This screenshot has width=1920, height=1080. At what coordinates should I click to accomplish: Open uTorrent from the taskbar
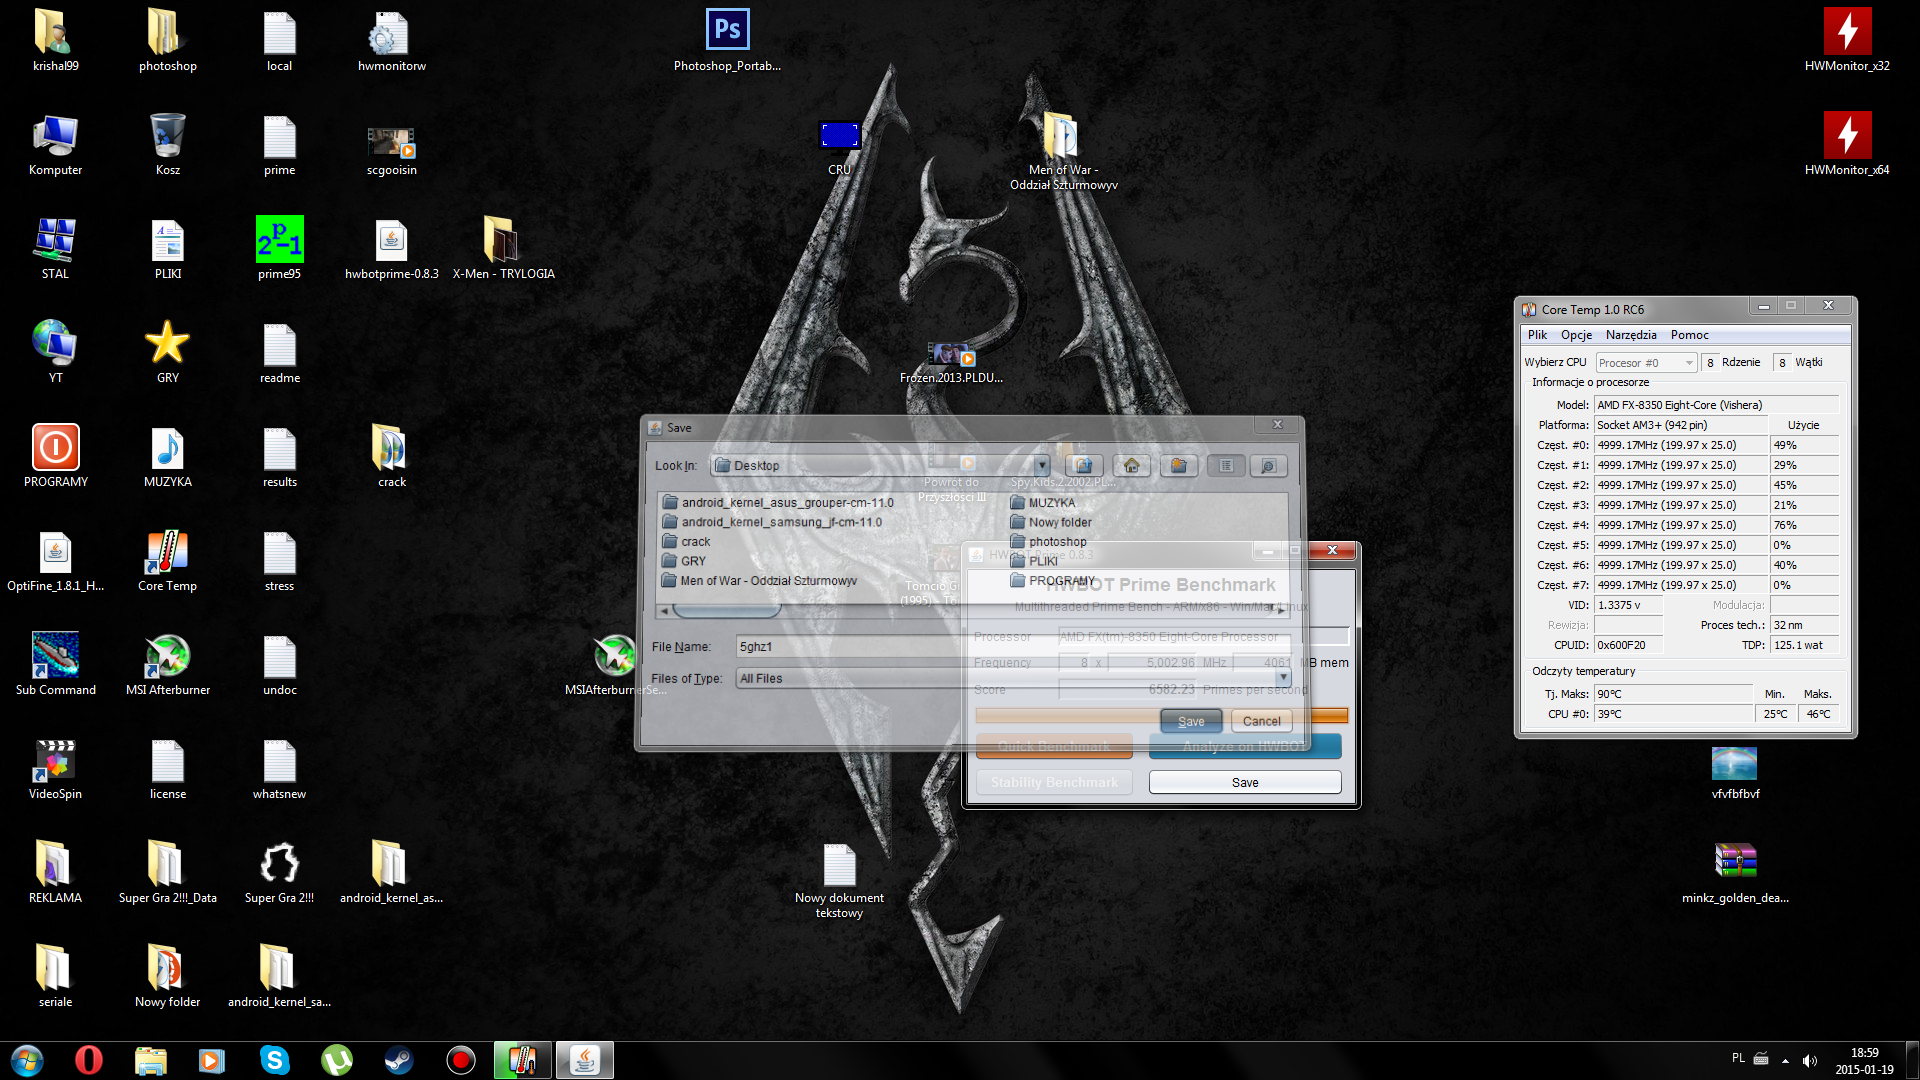(x=336, y=1060)
